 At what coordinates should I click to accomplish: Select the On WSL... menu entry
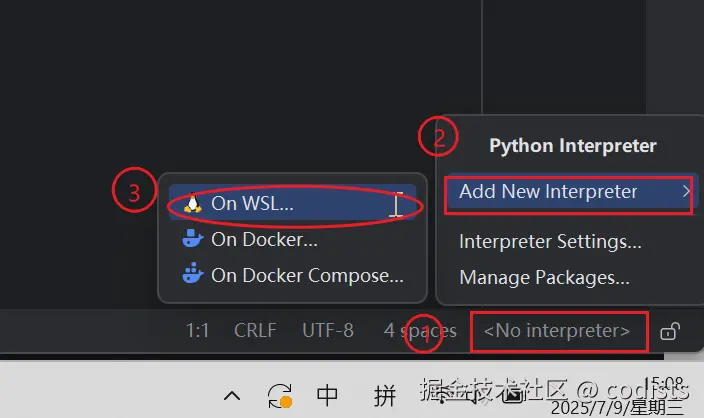pyautogui.click(x=252, y=203)
